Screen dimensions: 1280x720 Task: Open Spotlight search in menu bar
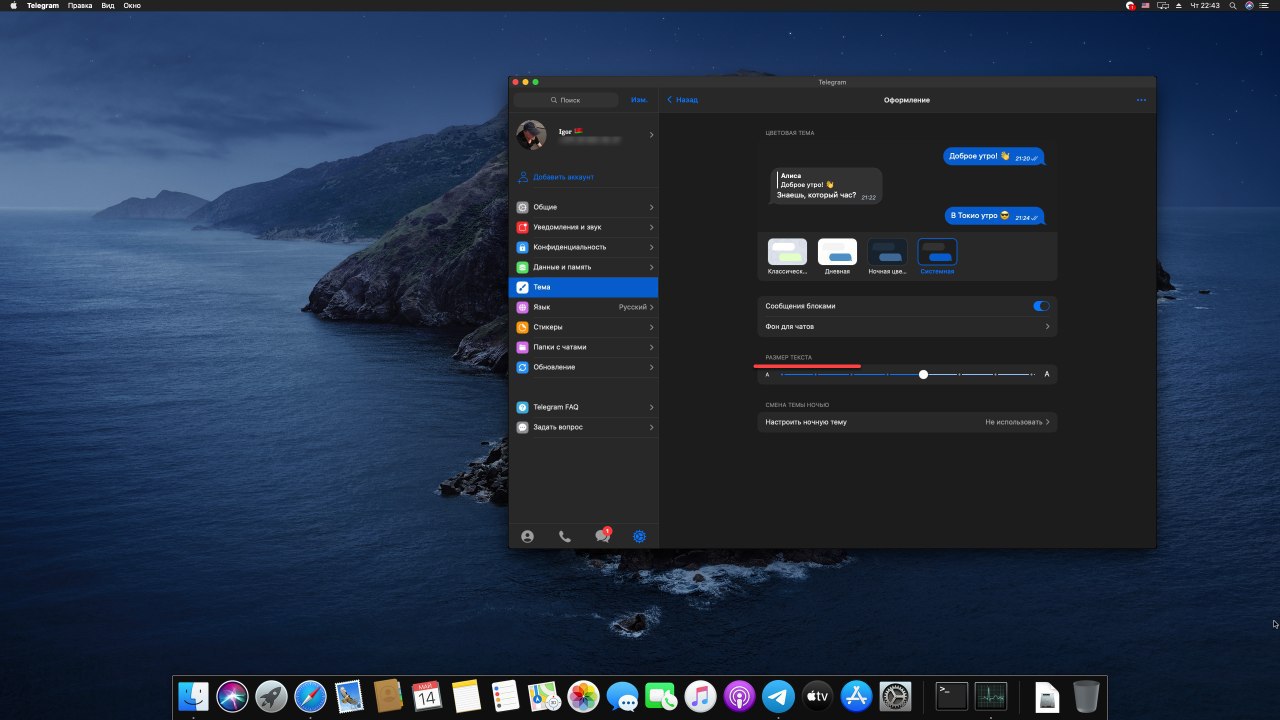1234,6
